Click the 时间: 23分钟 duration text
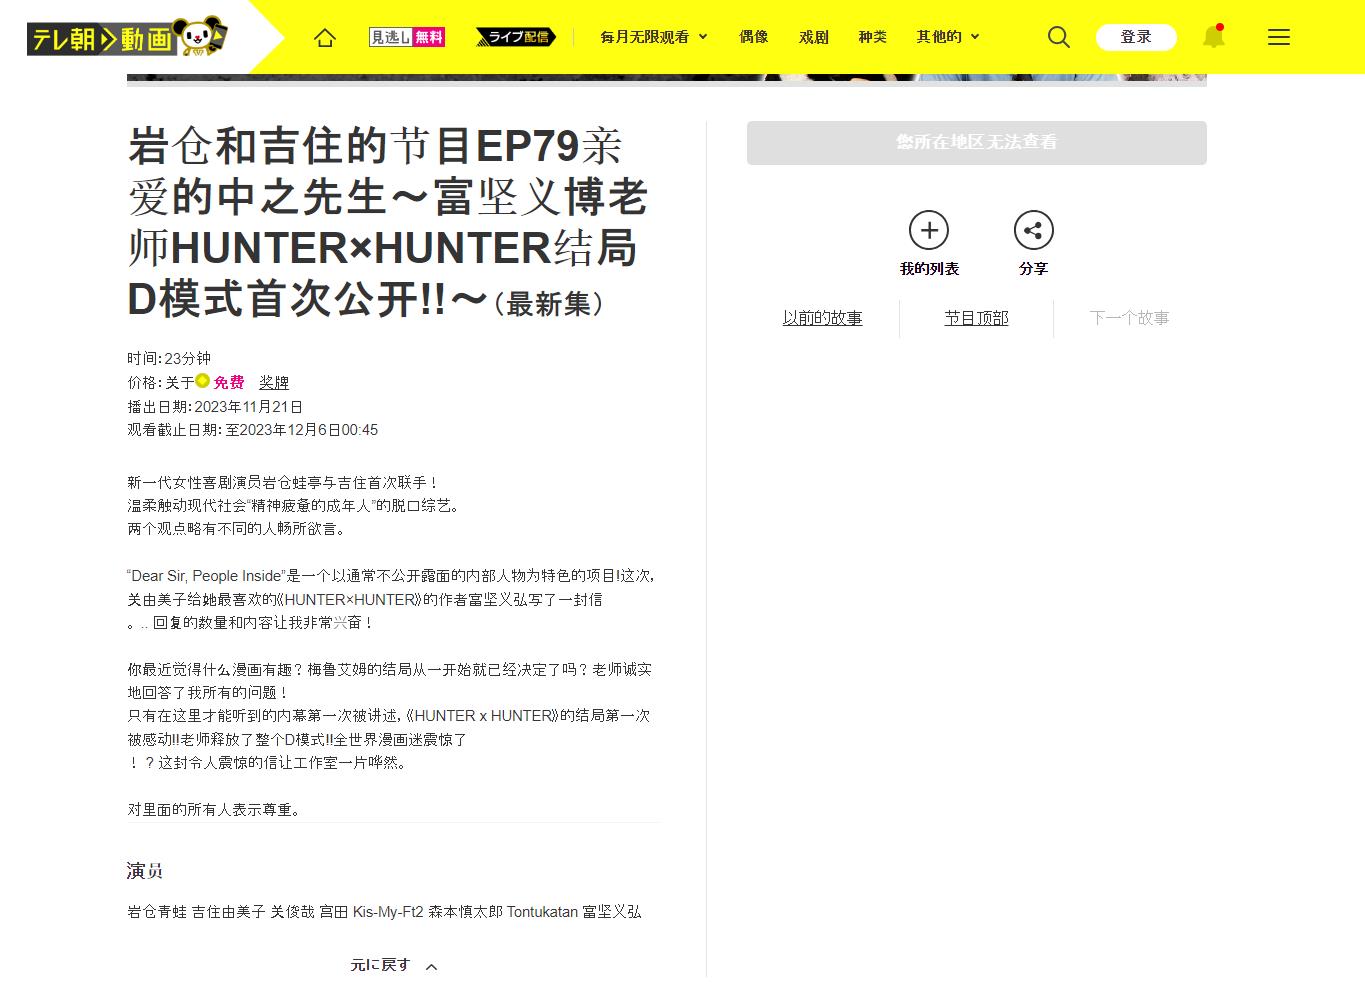Viewport: 1365px width, 995px height. point(169,358)
